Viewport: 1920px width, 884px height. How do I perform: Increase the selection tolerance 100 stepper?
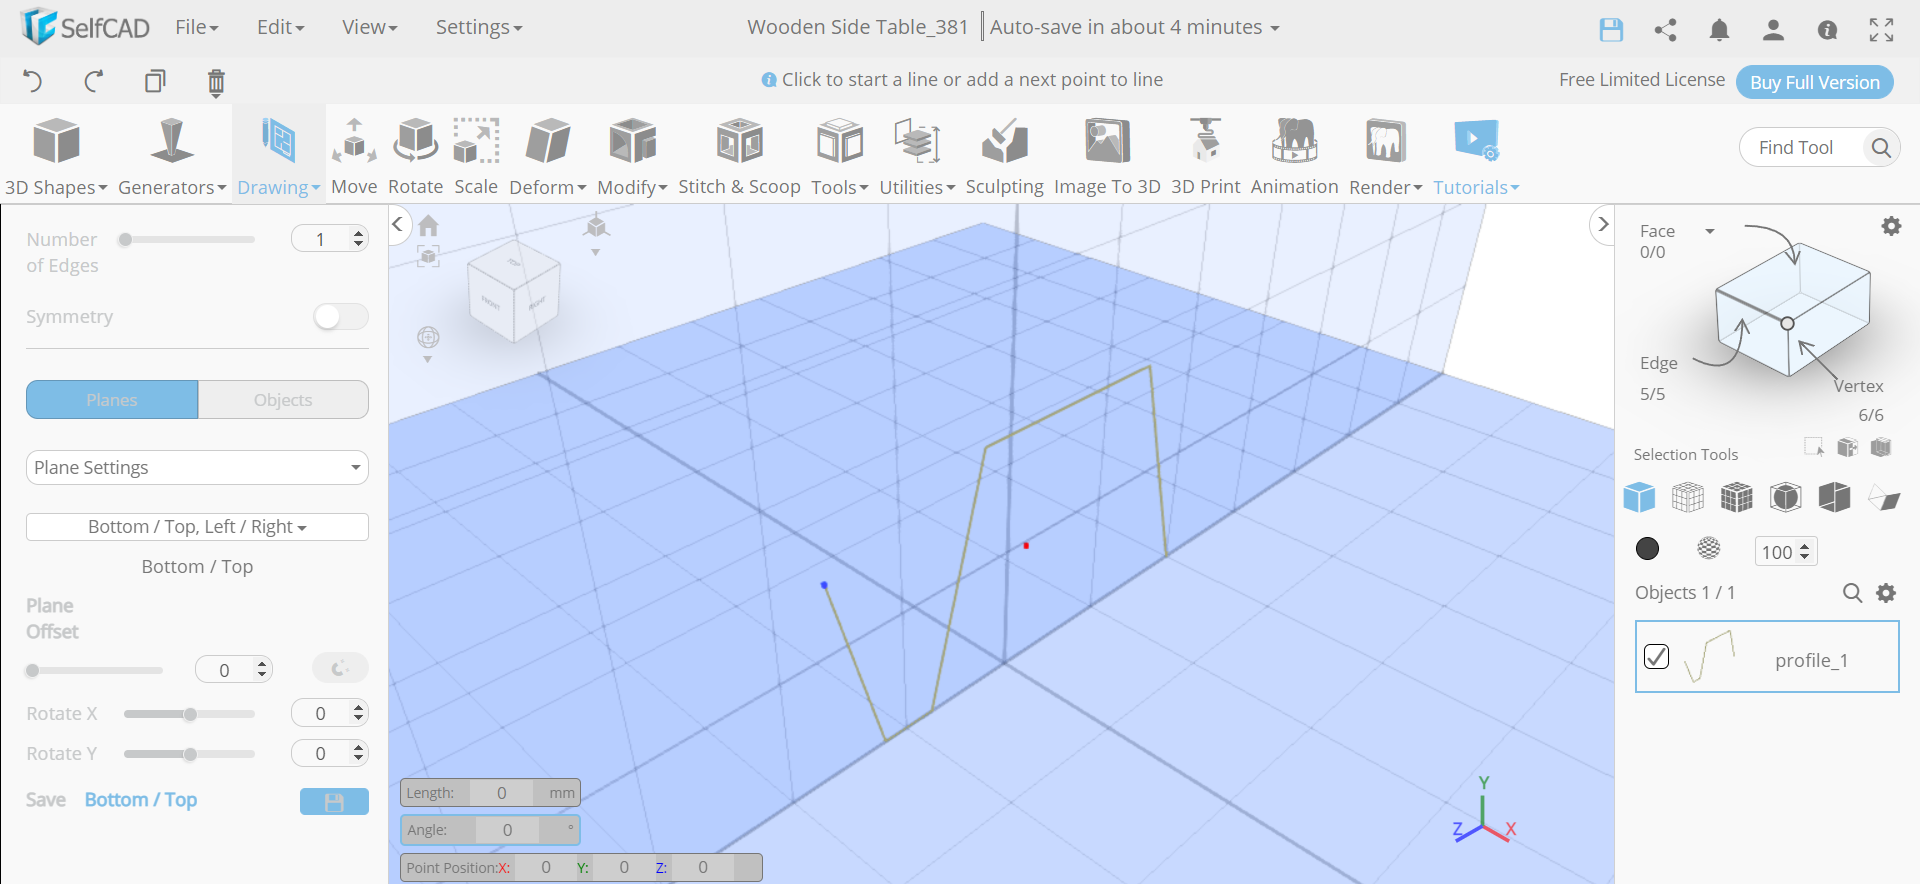tap(1805, 546)
